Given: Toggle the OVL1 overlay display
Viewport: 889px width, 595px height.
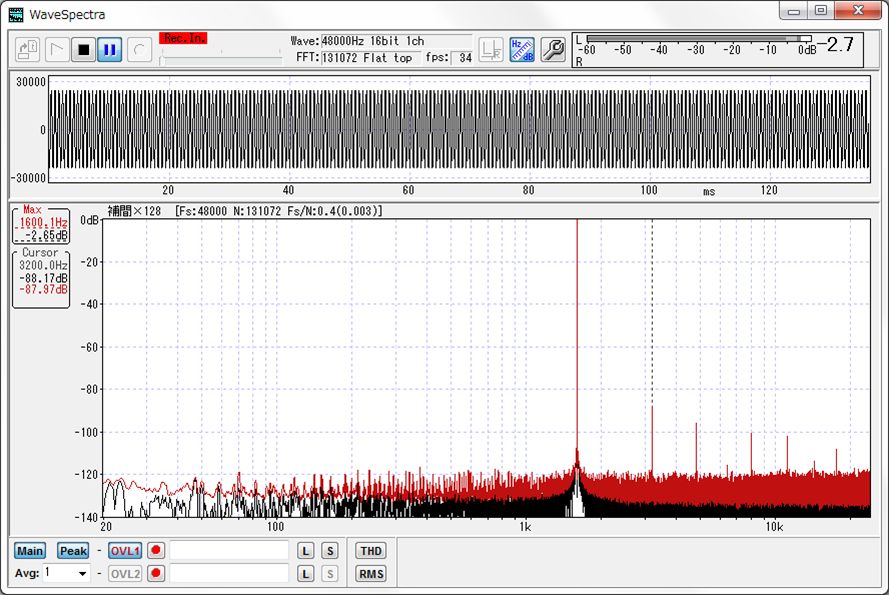Looking at the screenshot, I should [x=124, y=550].
